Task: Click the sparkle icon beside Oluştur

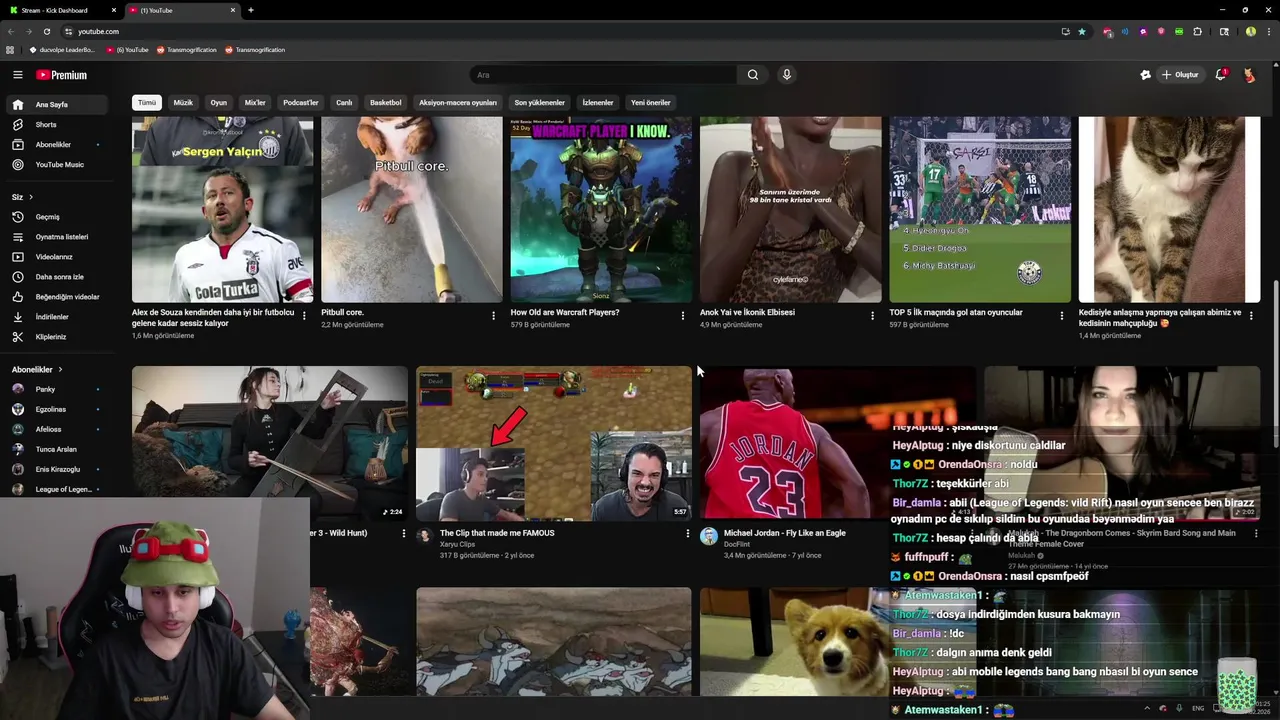Action: point(1145,75)
